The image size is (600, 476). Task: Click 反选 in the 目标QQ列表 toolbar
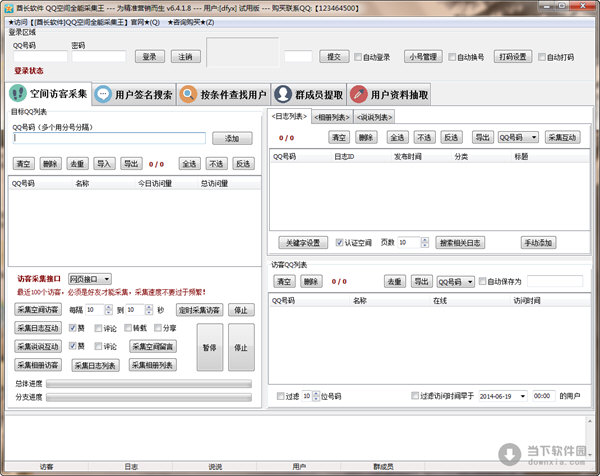[243, 164]
